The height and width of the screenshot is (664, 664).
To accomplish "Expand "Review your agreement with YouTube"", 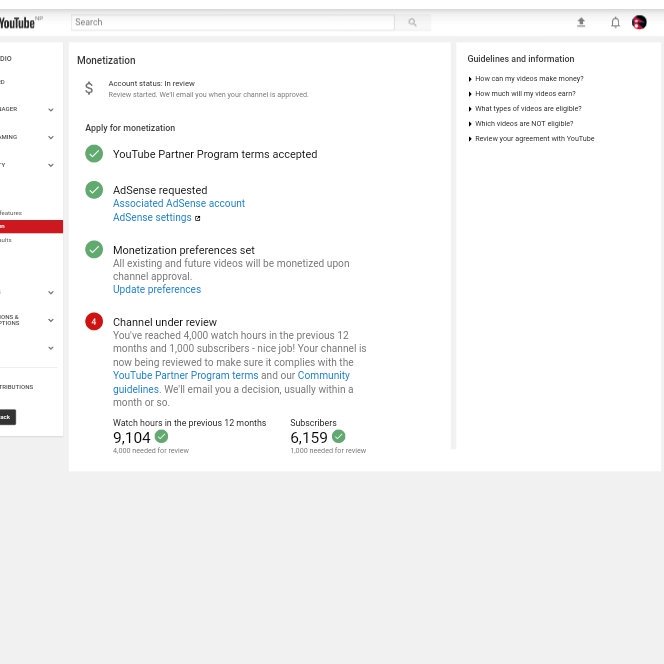I will [534, 139].
